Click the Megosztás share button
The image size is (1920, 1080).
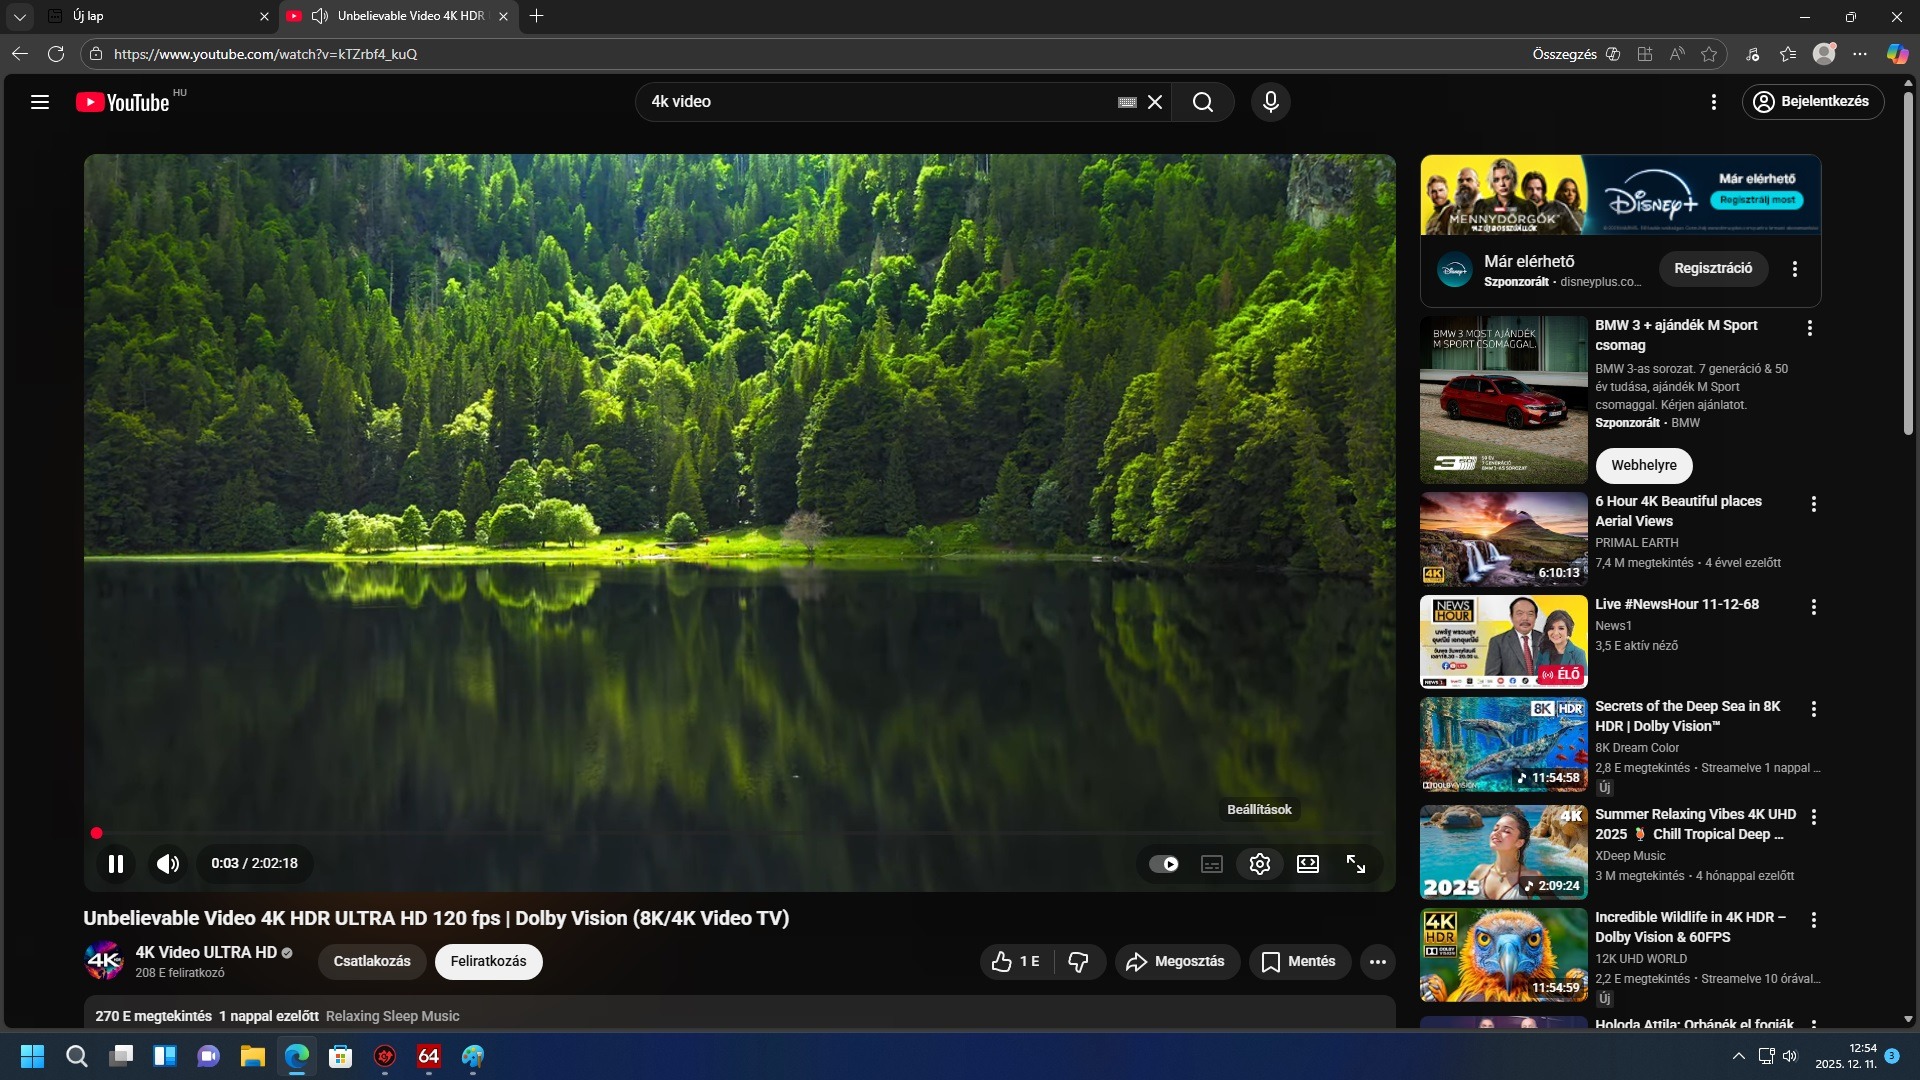1177,962
